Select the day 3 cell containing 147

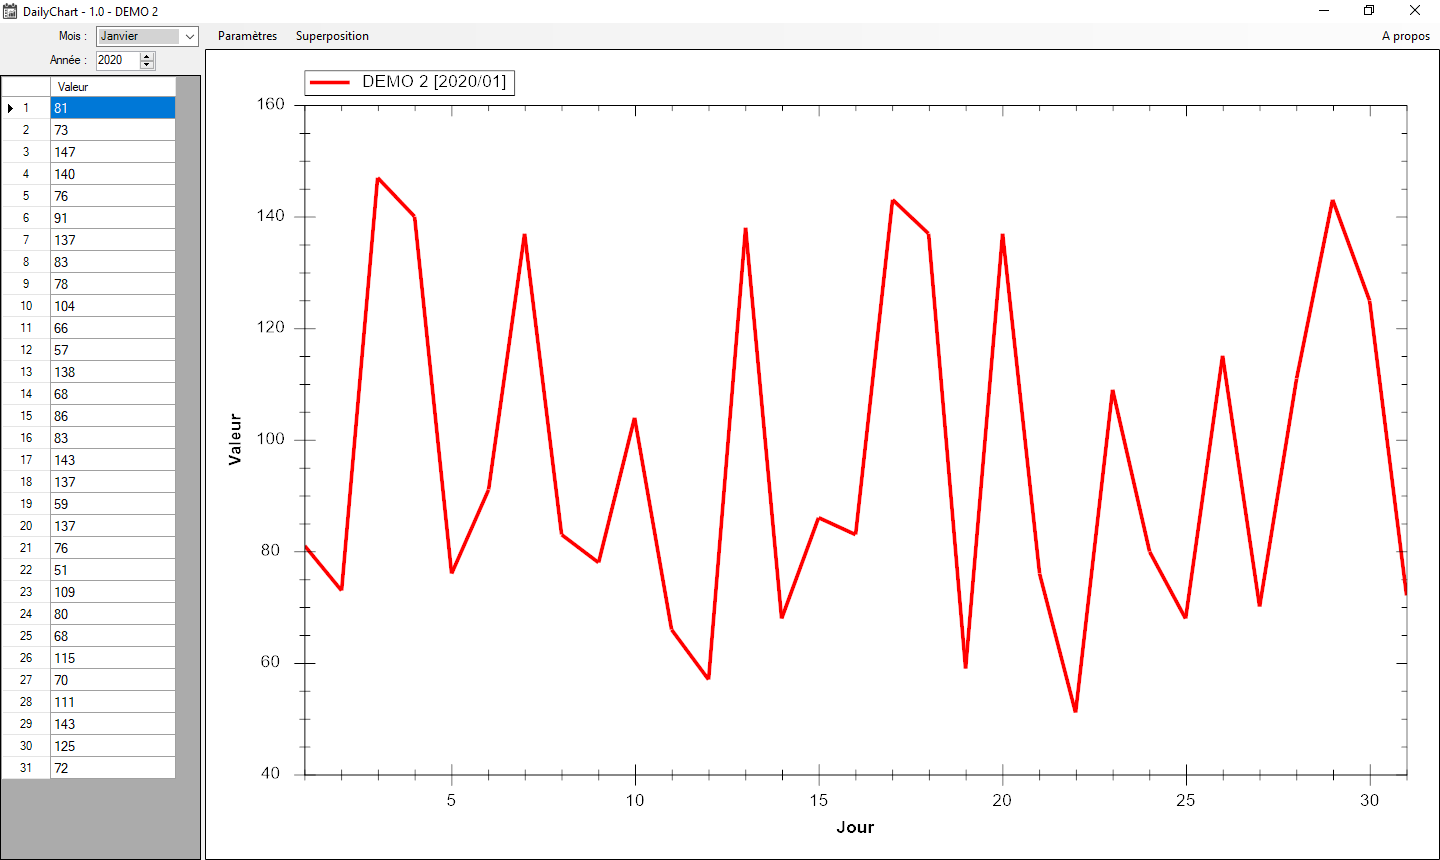[112, 152]
